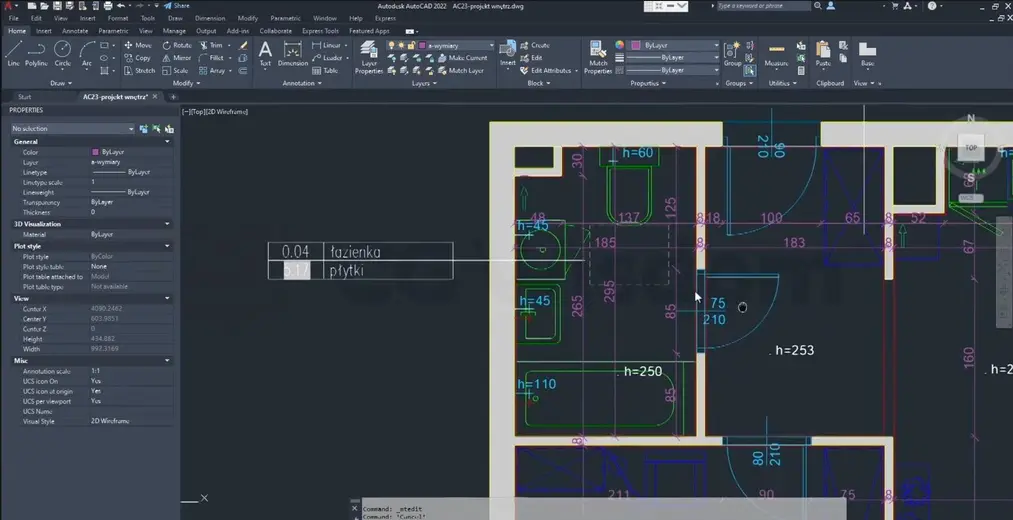Activate the Rotate command
1013x520 pixels.
coord(177,45)
